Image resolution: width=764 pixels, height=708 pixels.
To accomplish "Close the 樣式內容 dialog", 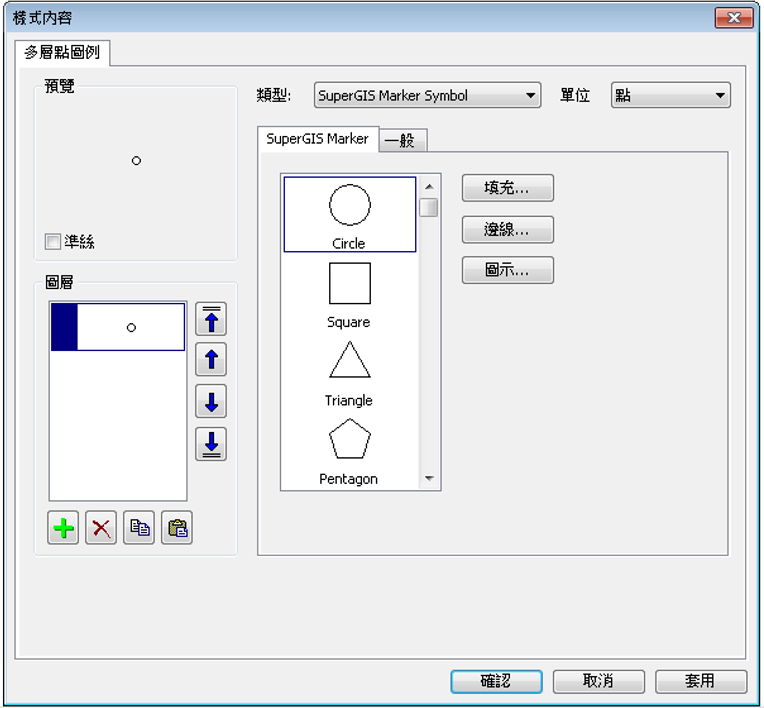I will [x=734, y=18].
